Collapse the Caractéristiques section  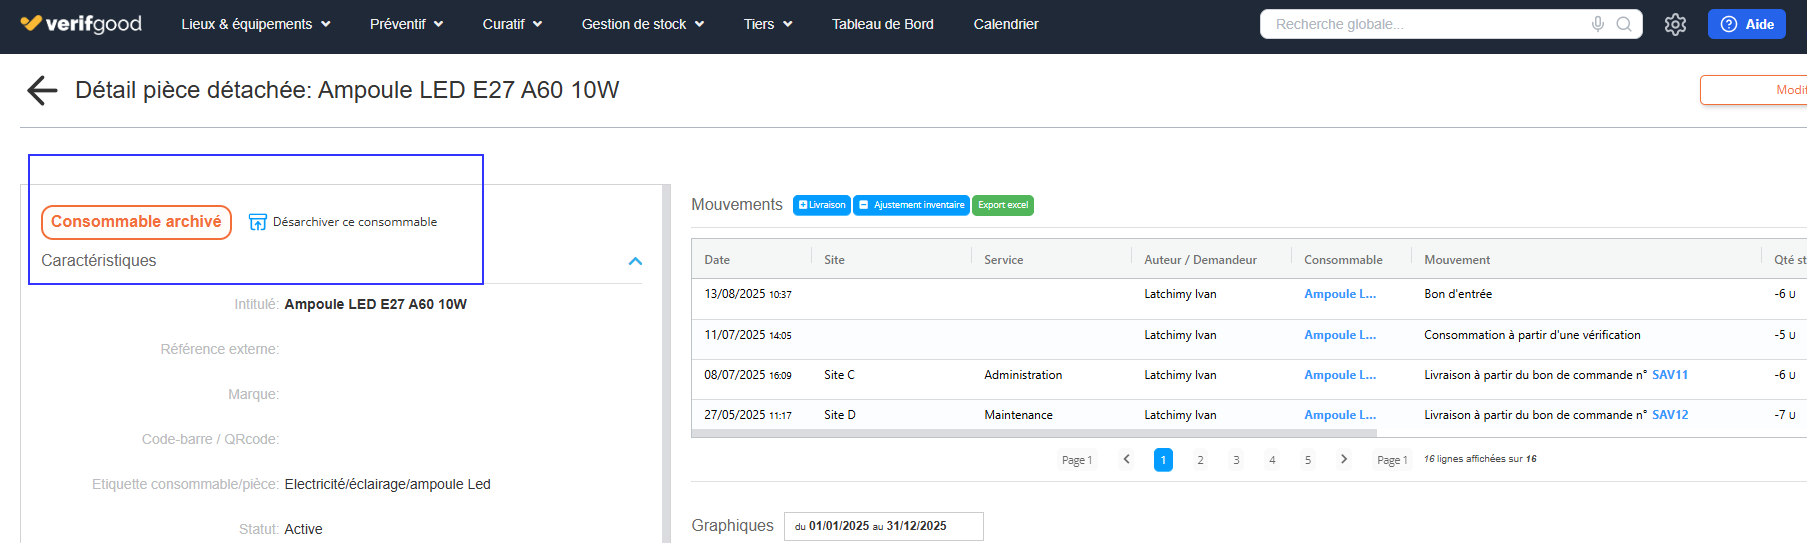pyautogui.click(x=634, y=261)
